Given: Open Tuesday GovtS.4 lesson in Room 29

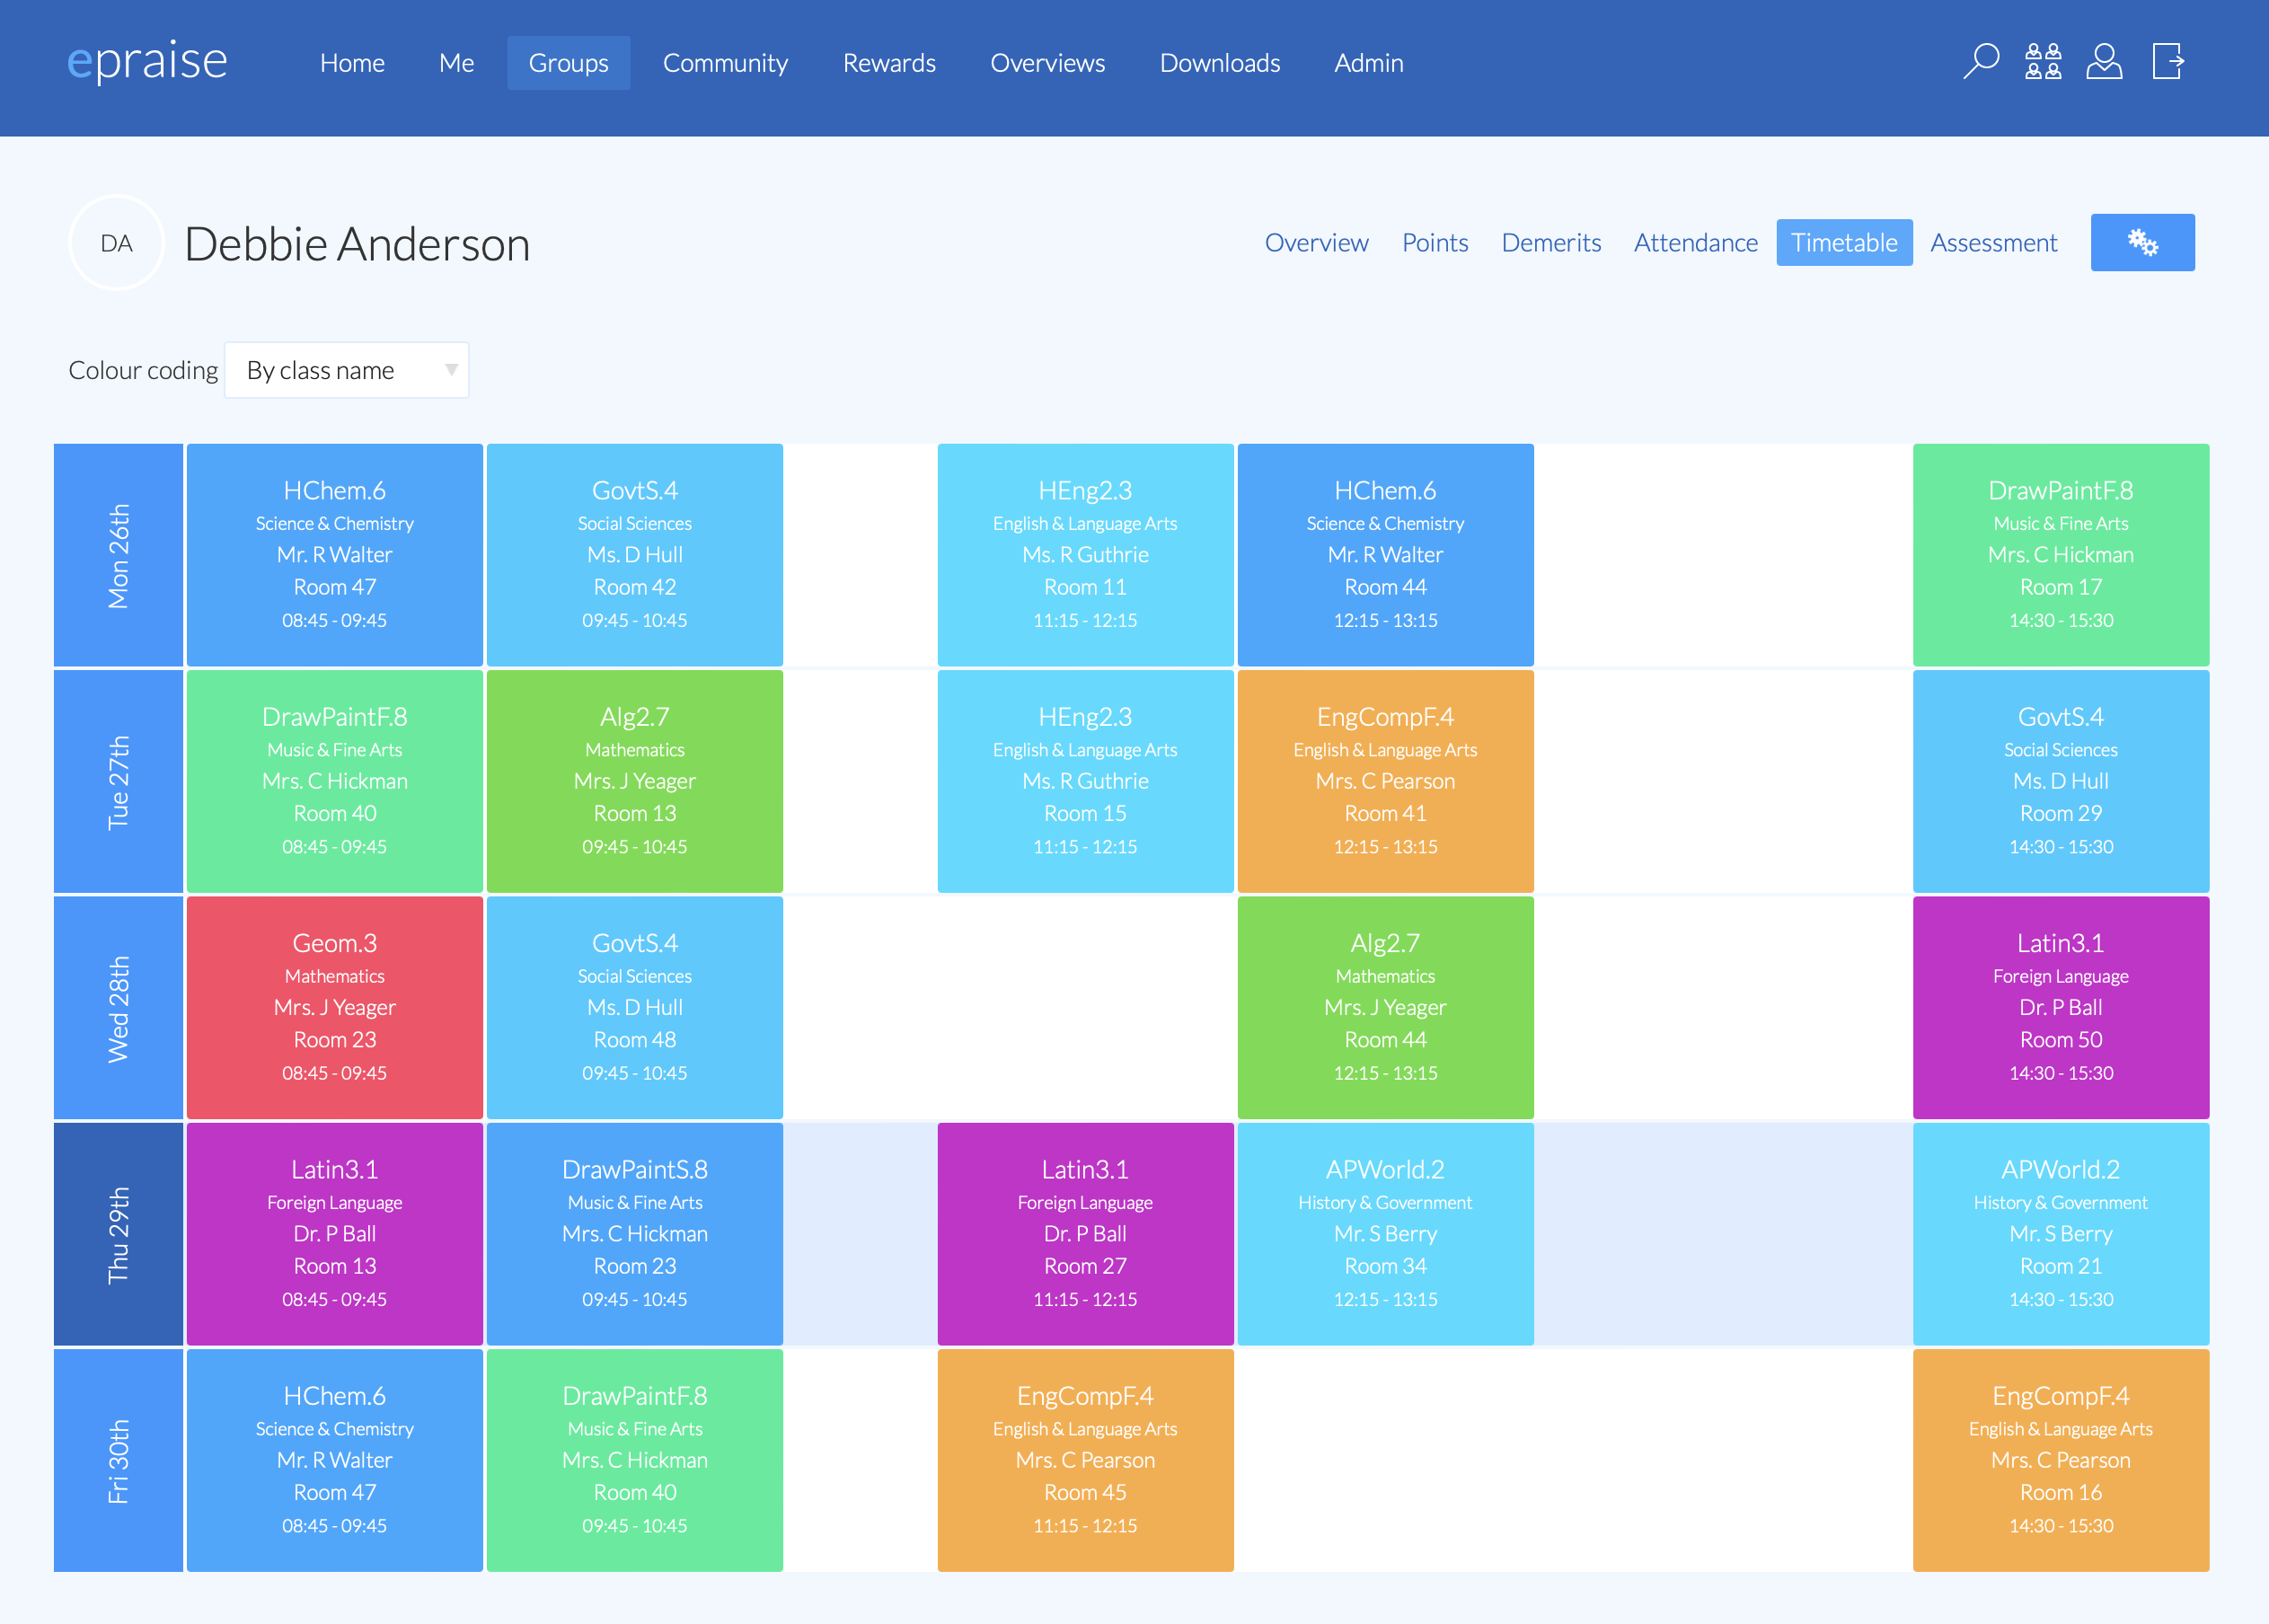Looking at the screenshot, I should 2061,781.
